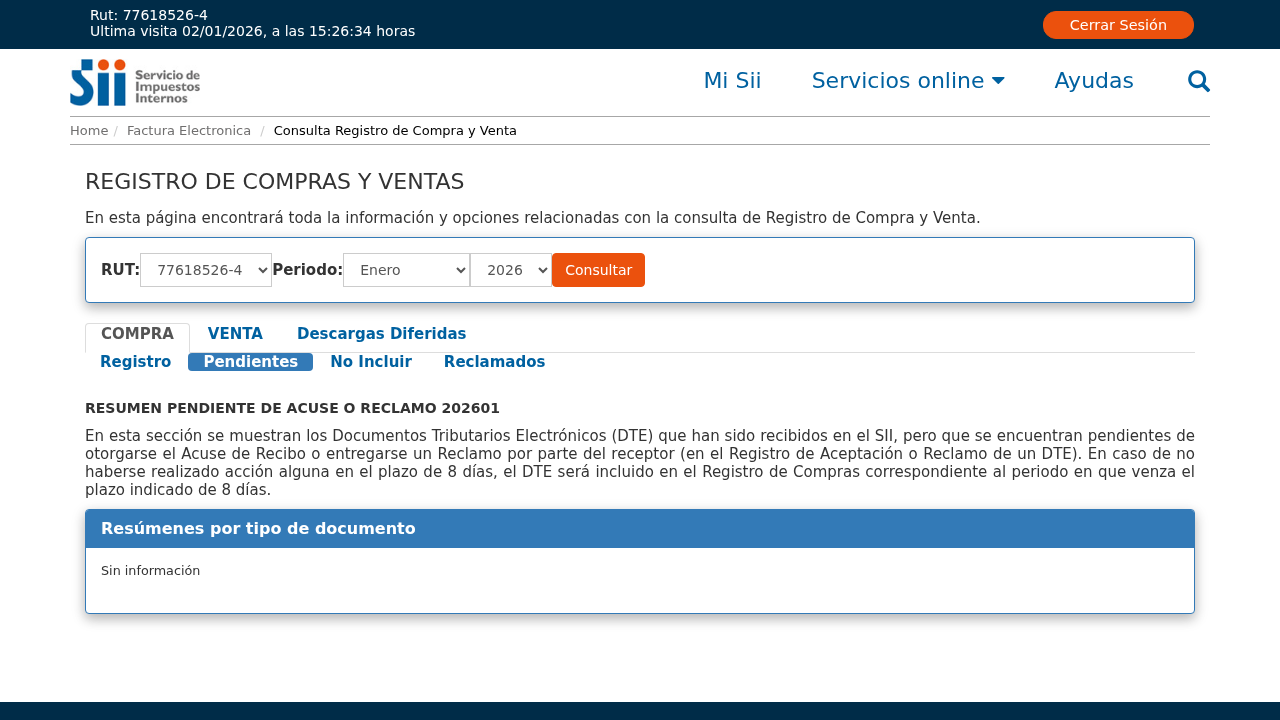This screenshot has width=1280, height=720.
Task: Navigate to Factura Electronica breadcrumb
Action: pyautogui.click(x=189, y=131)
